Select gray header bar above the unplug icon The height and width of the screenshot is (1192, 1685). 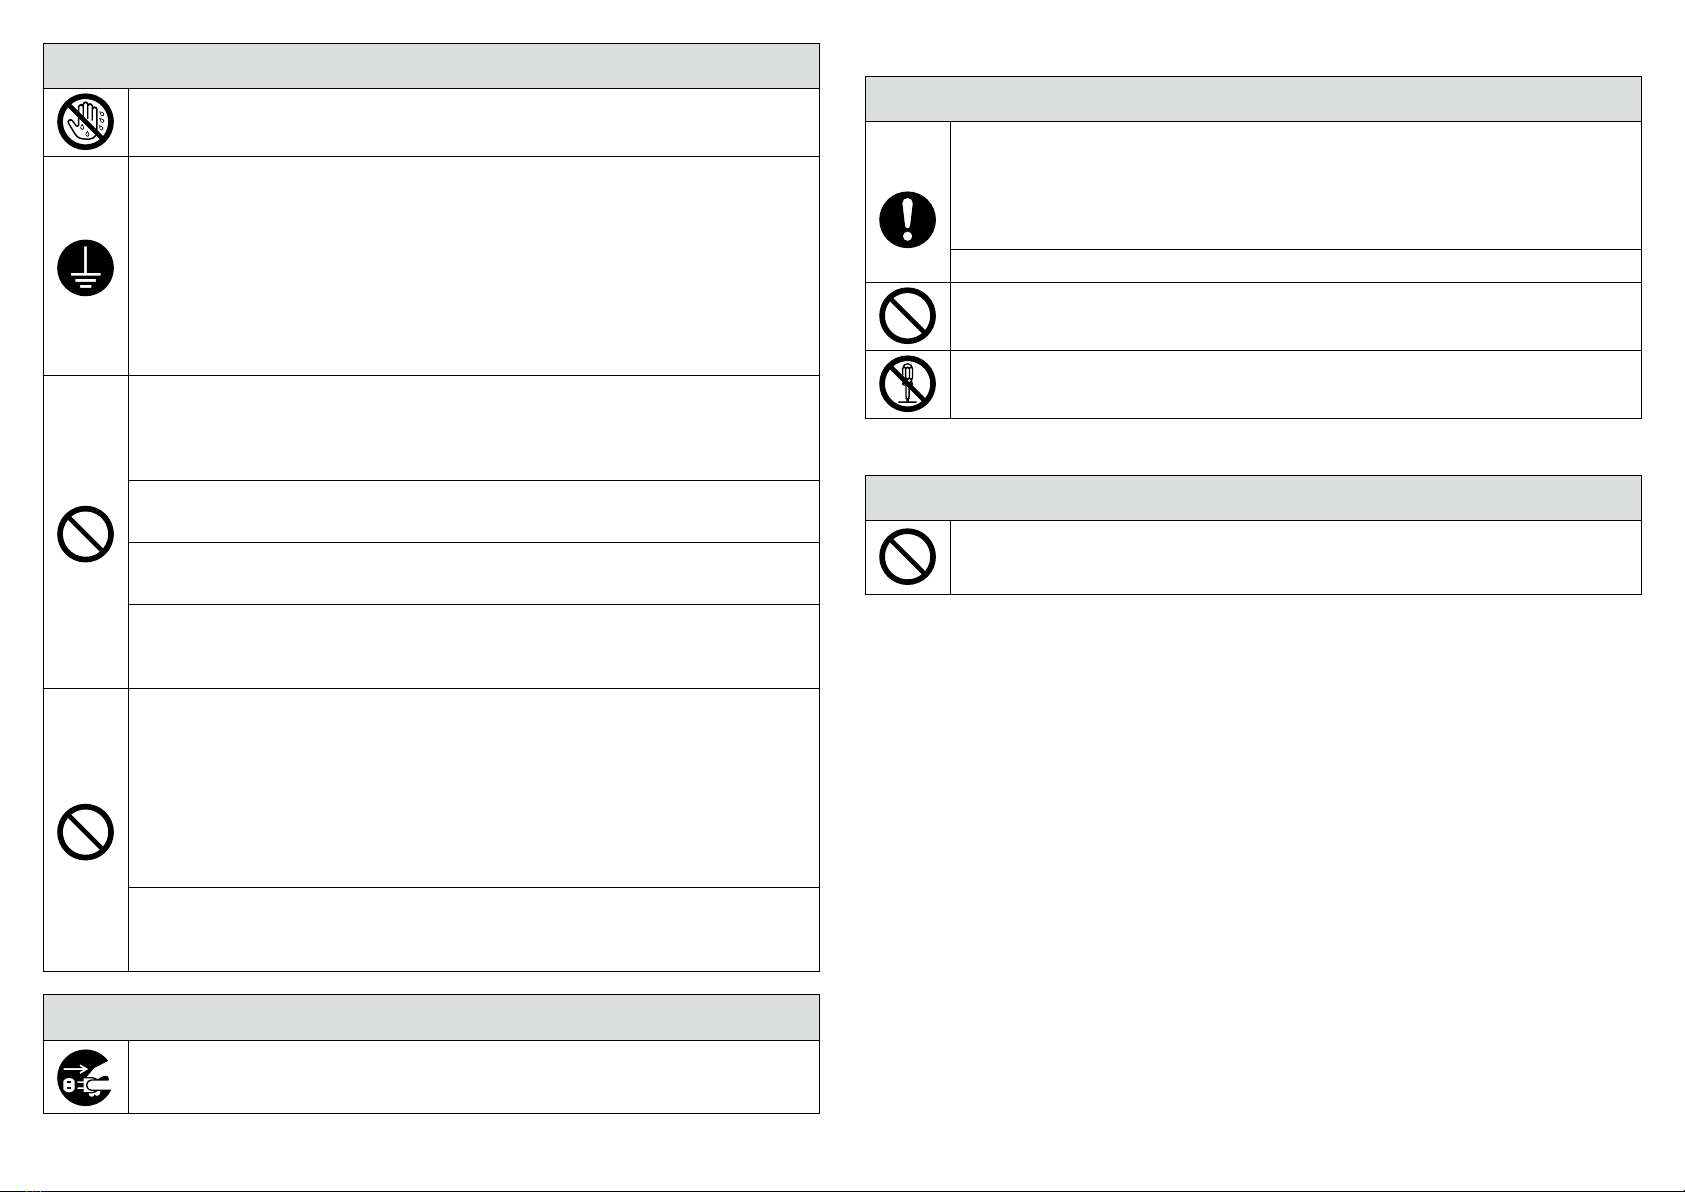pos(431,1017)
